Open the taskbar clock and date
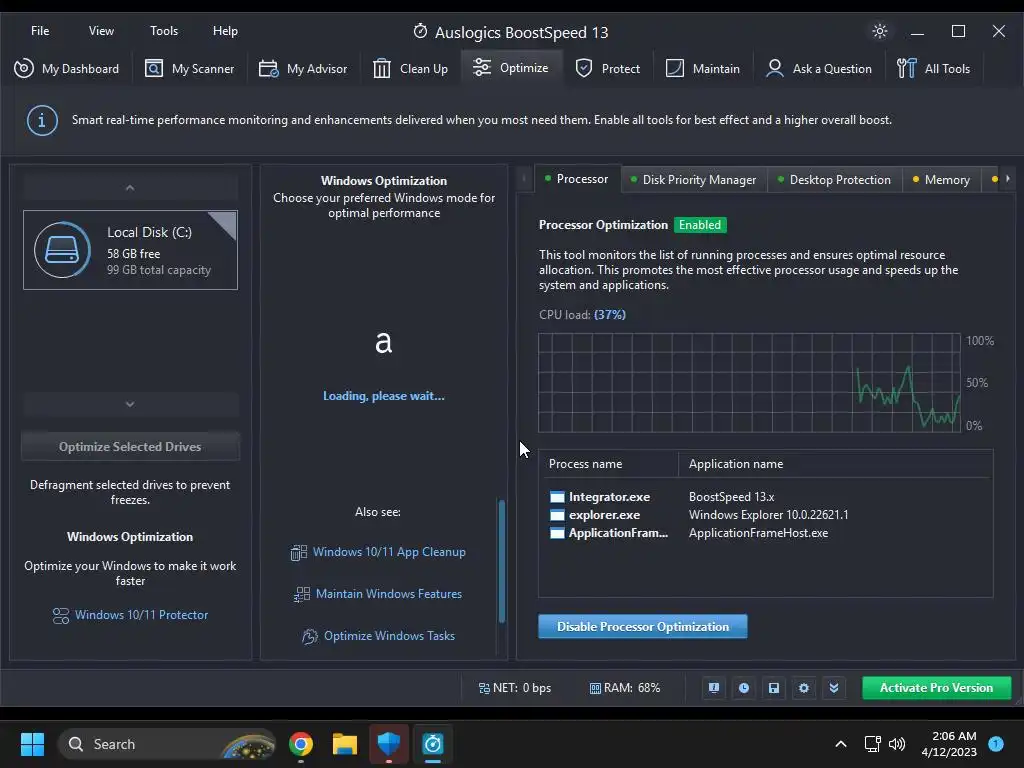 coord(949,744)
